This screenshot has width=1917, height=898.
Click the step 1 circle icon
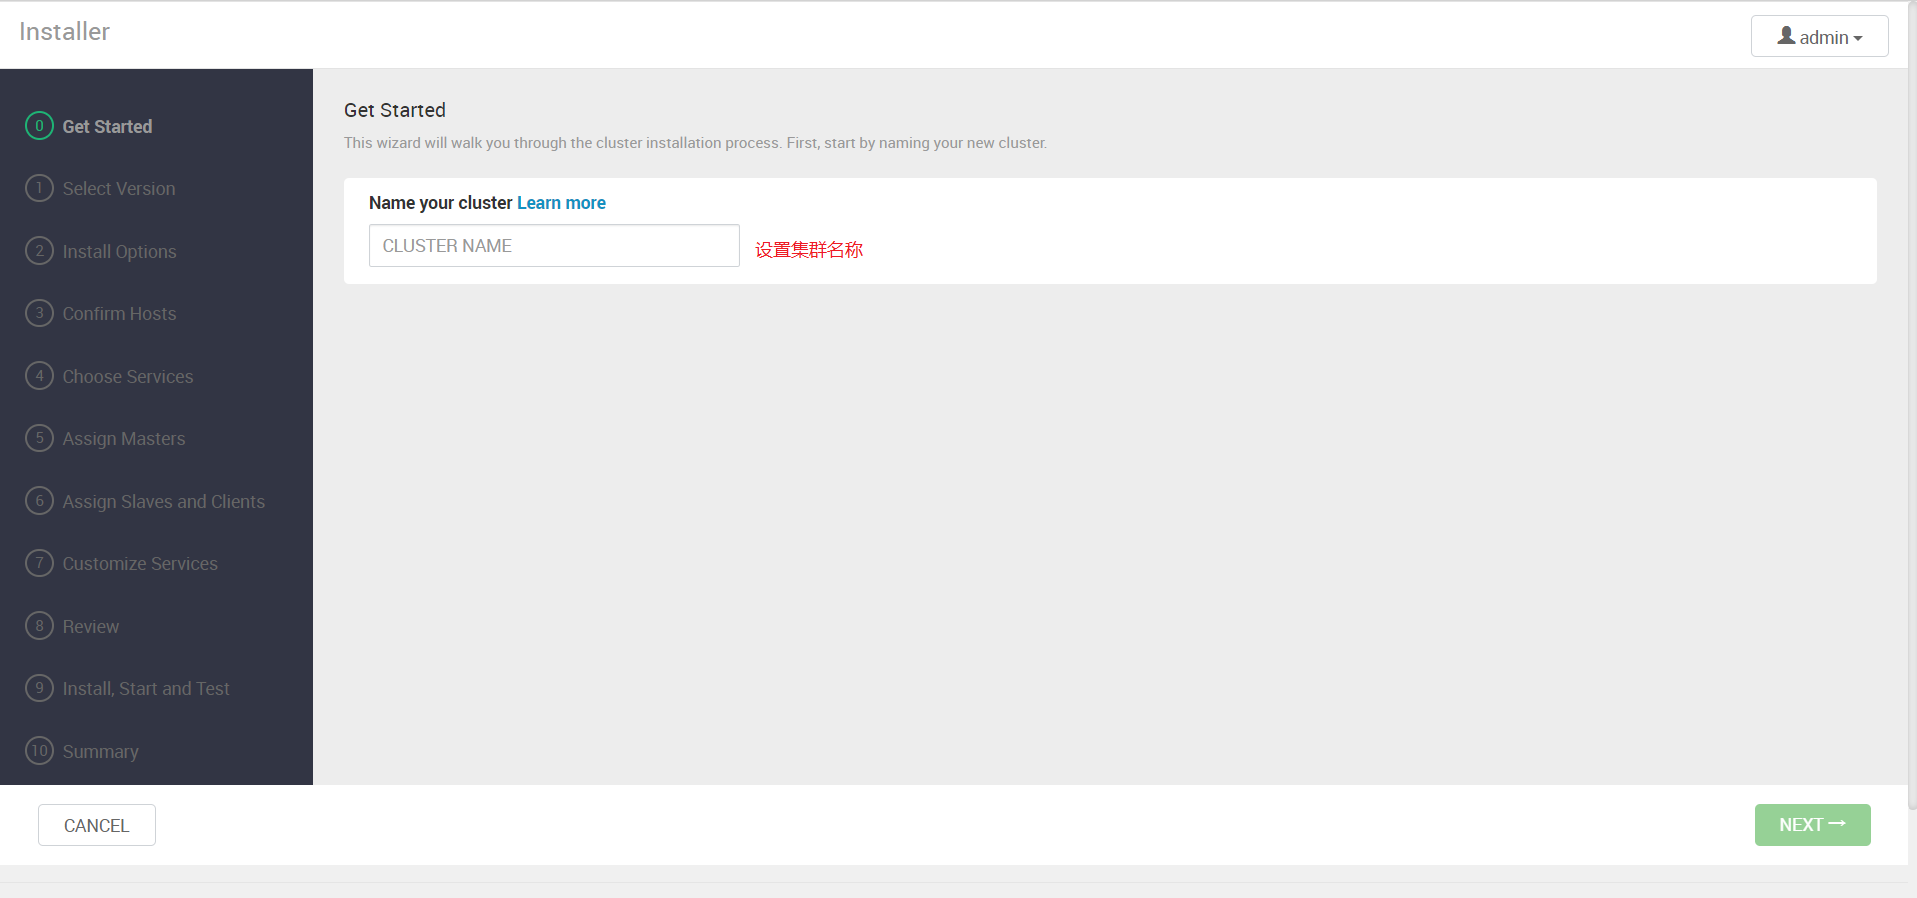39,188
